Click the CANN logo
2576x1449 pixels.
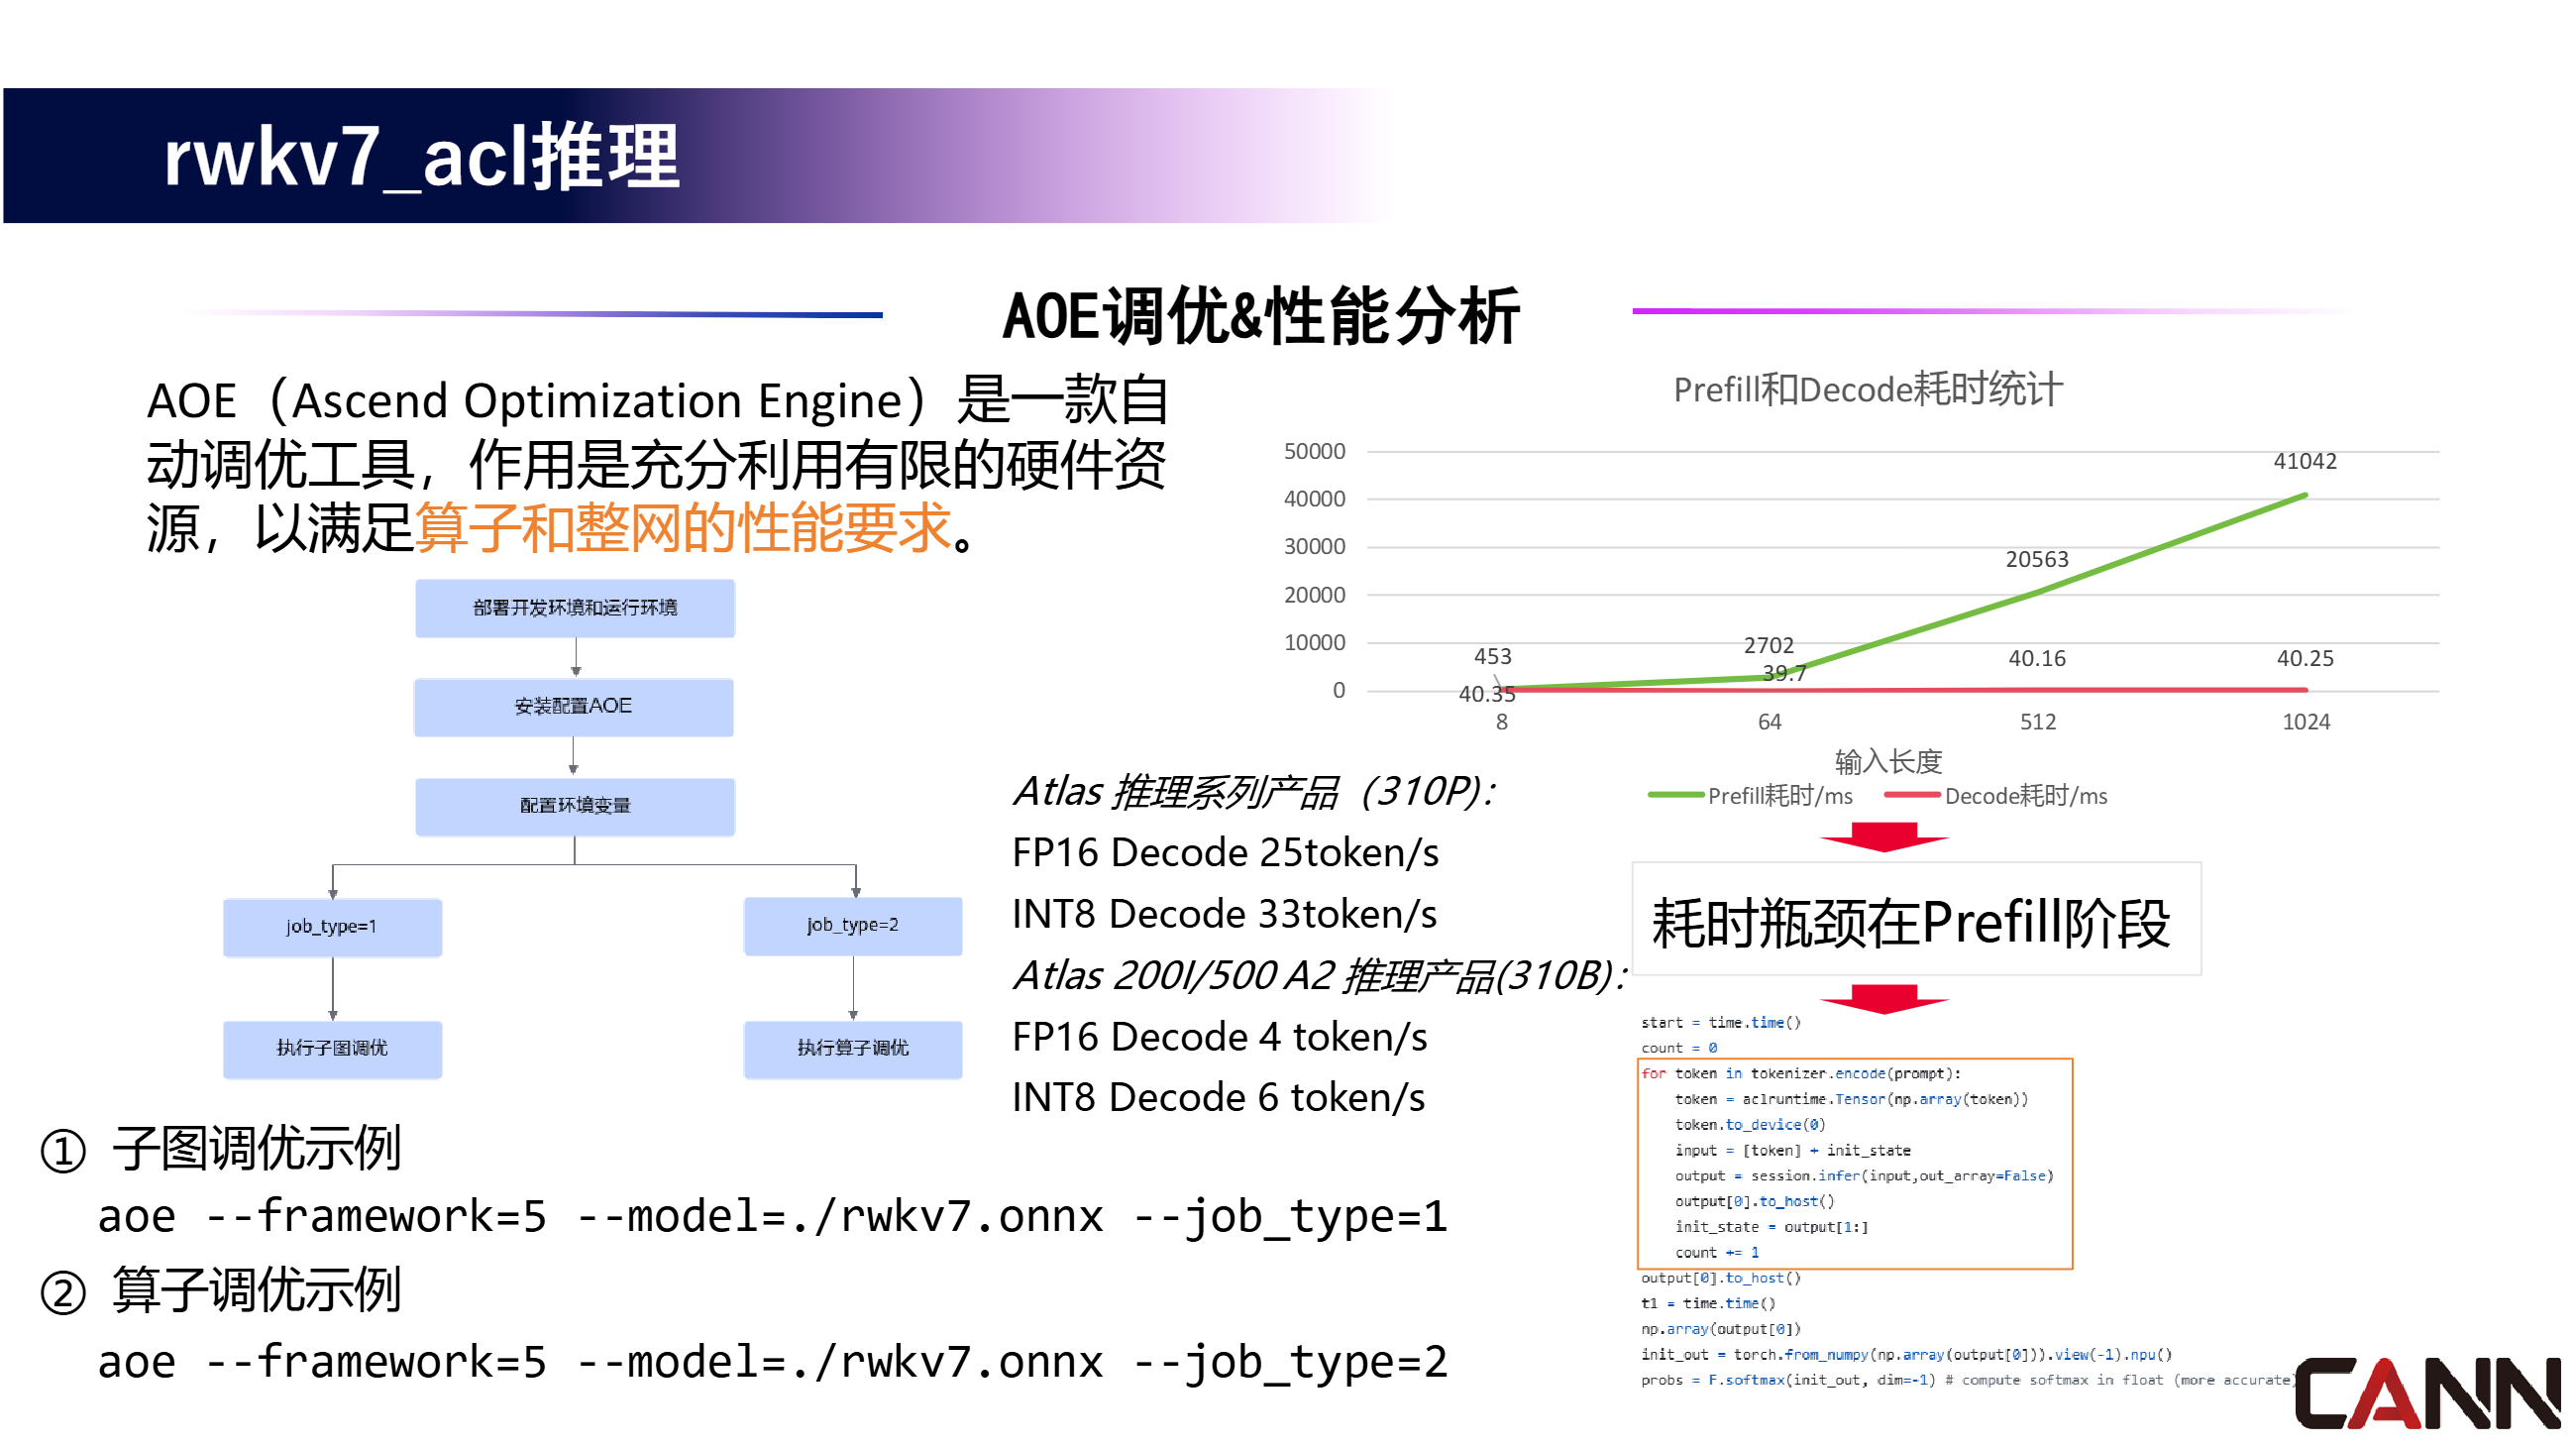[x=2428, y=1393]
